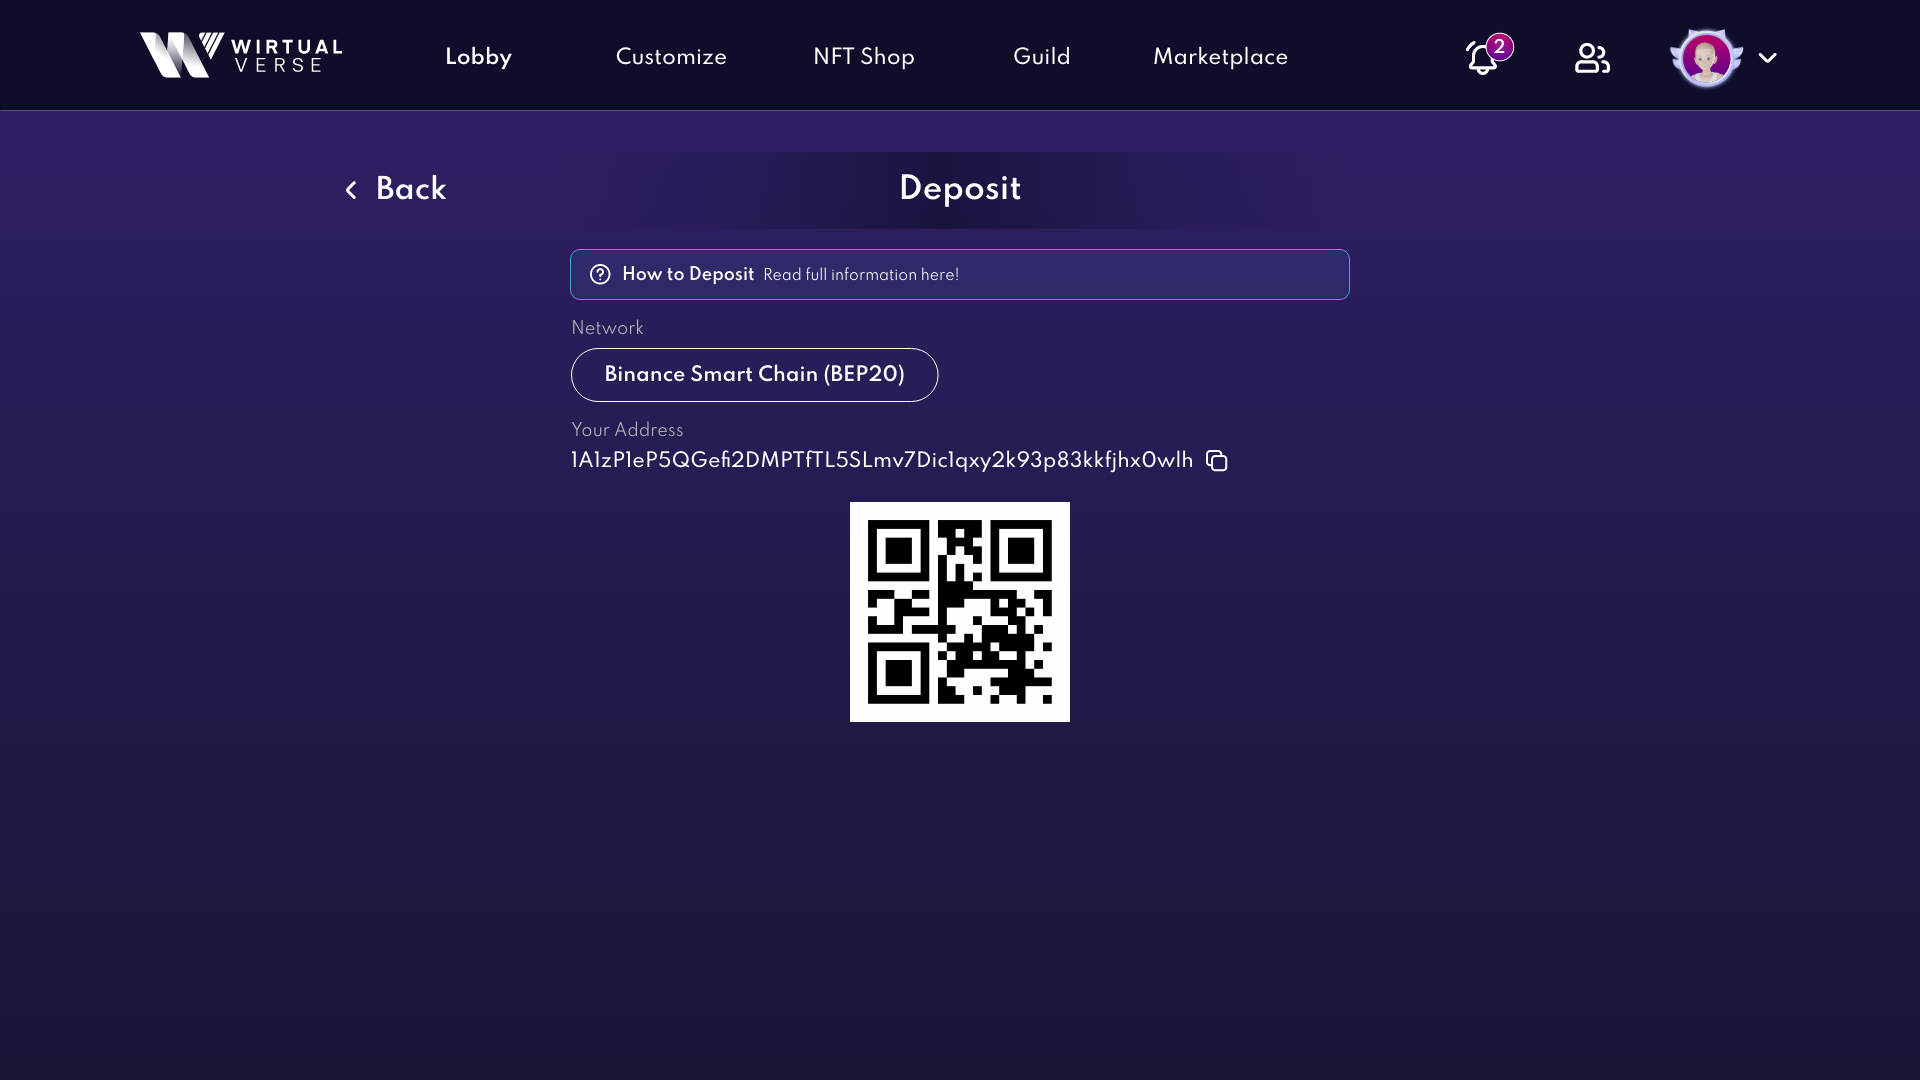The height and width of the screenshot is (1080, 1920).
Task: Select Binance Smart Chain (BEP20) network
Action: pyautogui.click(x=754, y=375)
